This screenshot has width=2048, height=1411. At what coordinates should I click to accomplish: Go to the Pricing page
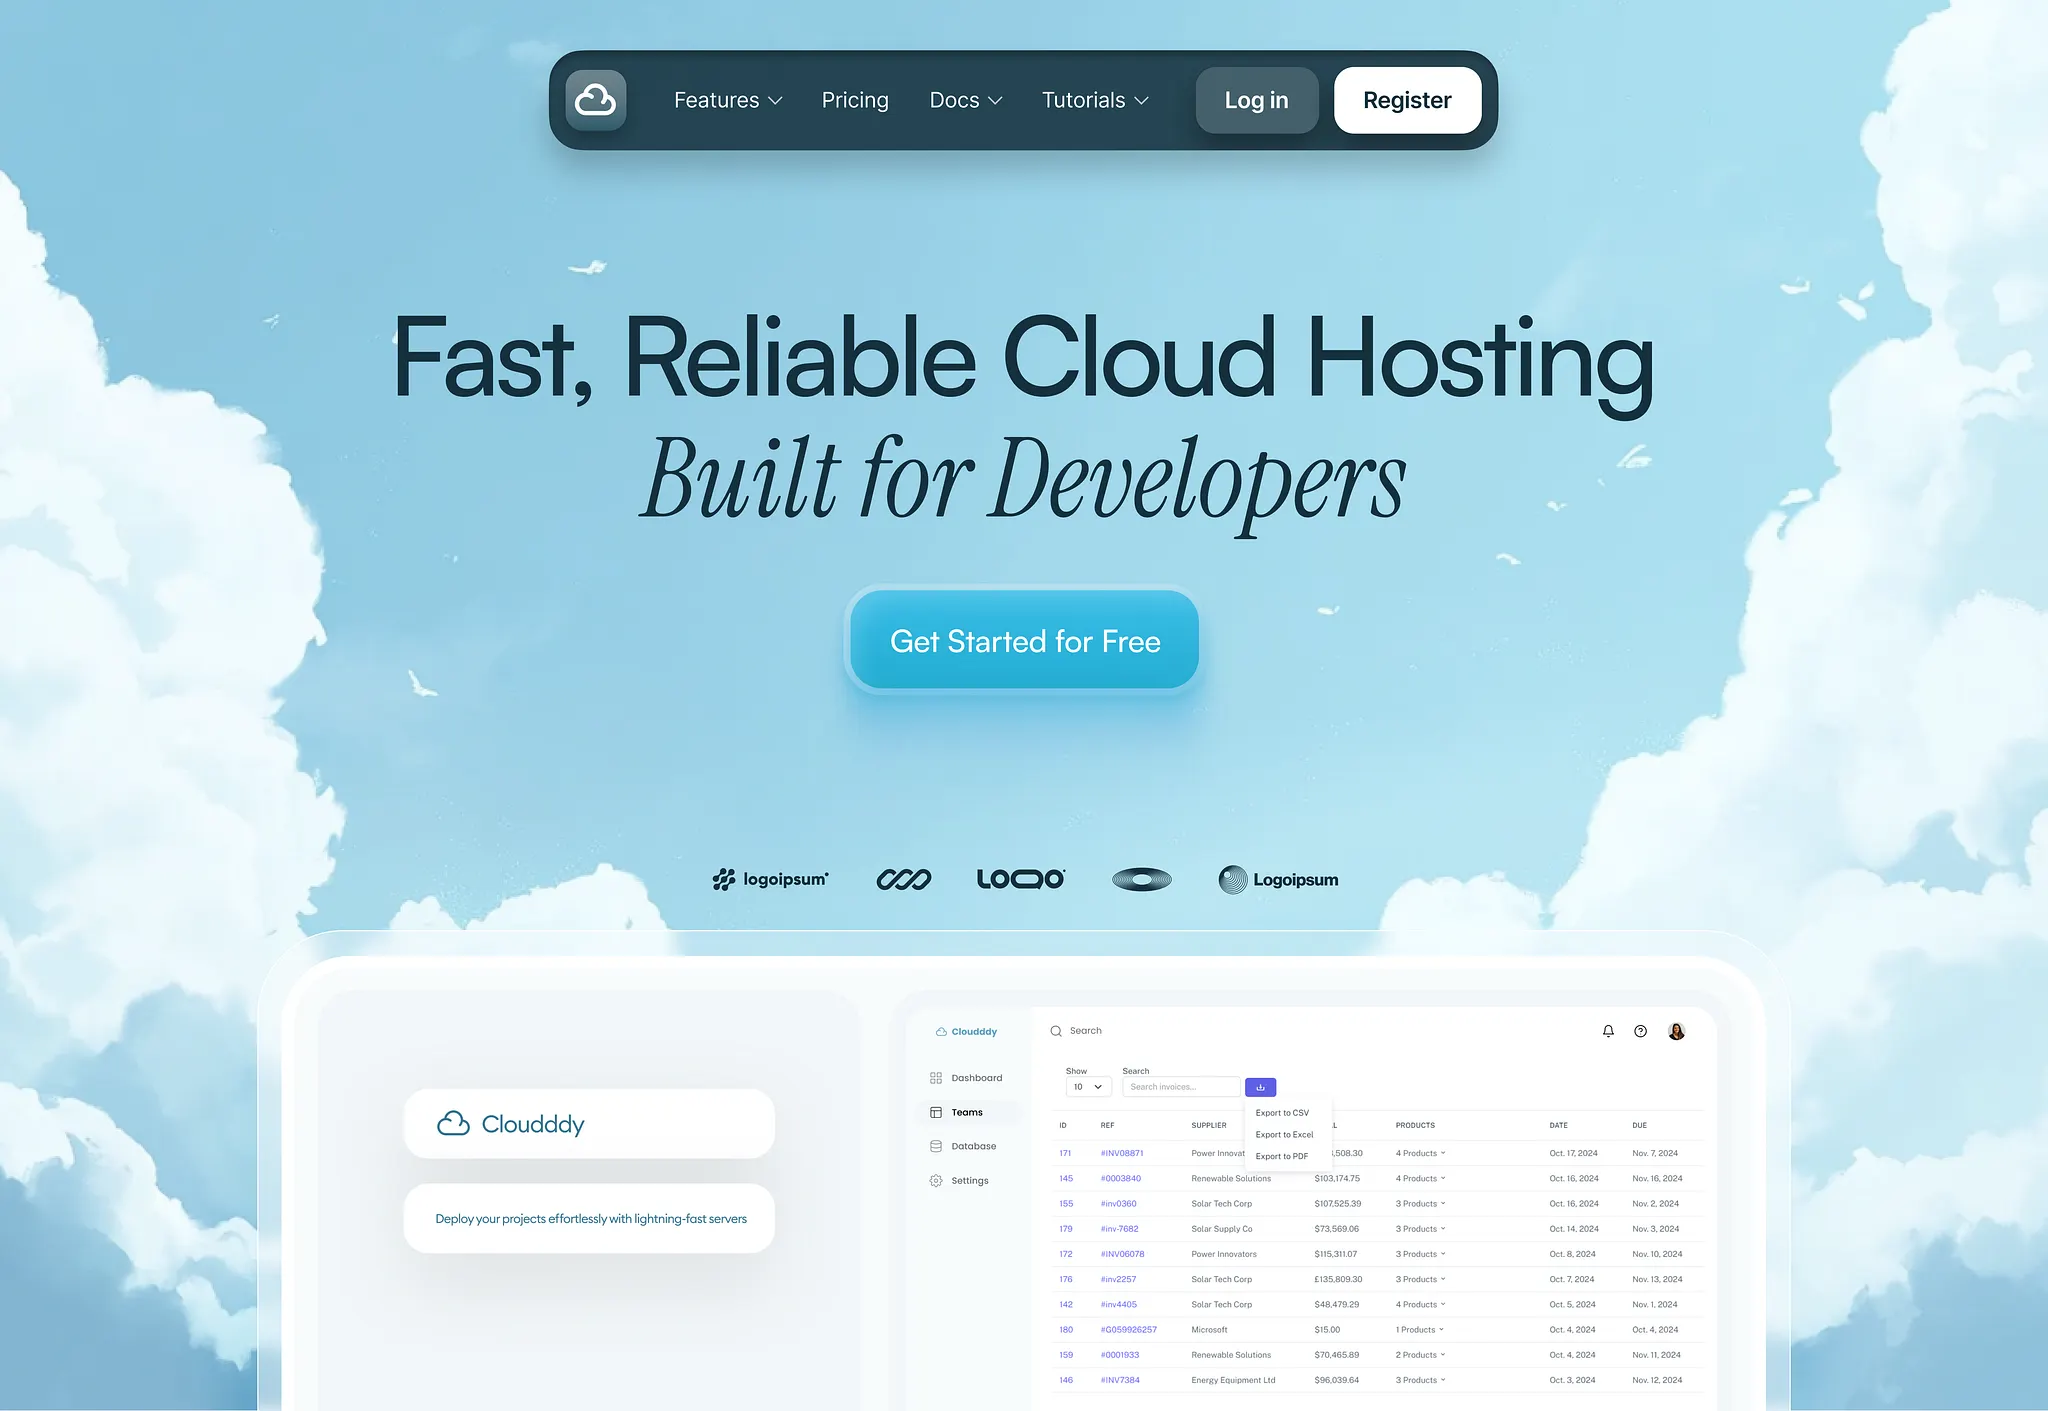855,100
